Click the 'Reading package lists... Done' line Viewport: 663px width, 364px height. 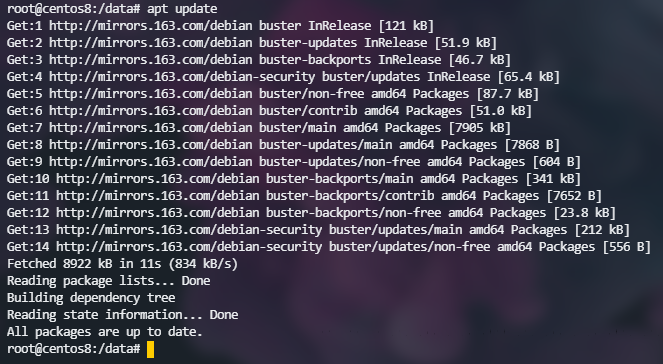click(x=109, y=281)
